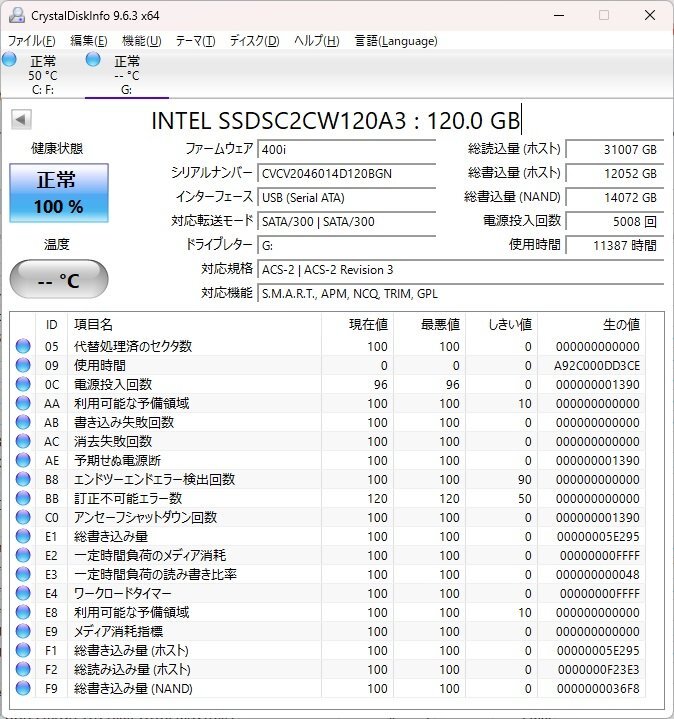674x719 pixels.
Task: Select the ワークロードタイマー row name
Action: point(123,594)
